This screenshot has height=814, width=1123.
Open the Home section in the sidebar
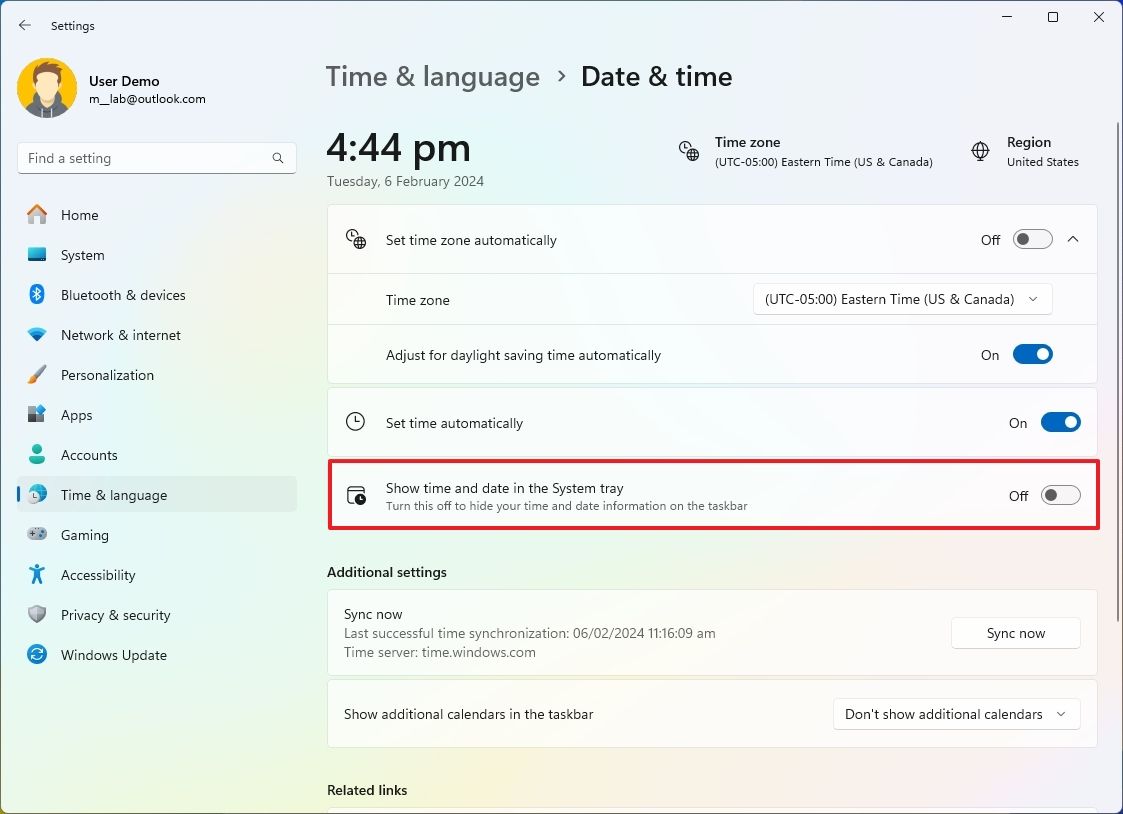click(78, 214)
